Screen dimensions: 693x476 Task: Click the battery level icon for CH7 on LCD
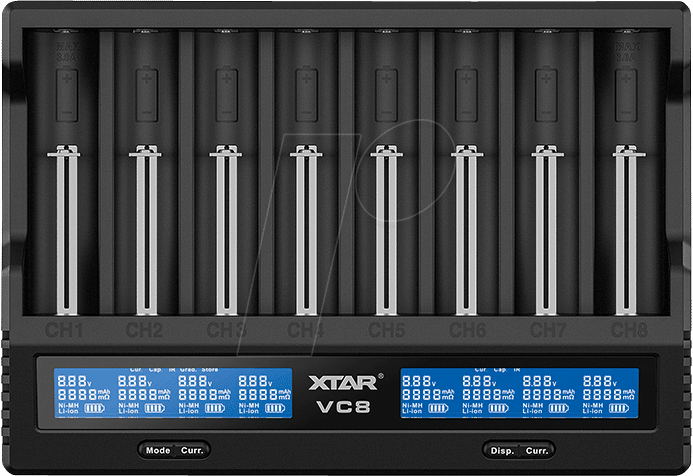[559, 407]
